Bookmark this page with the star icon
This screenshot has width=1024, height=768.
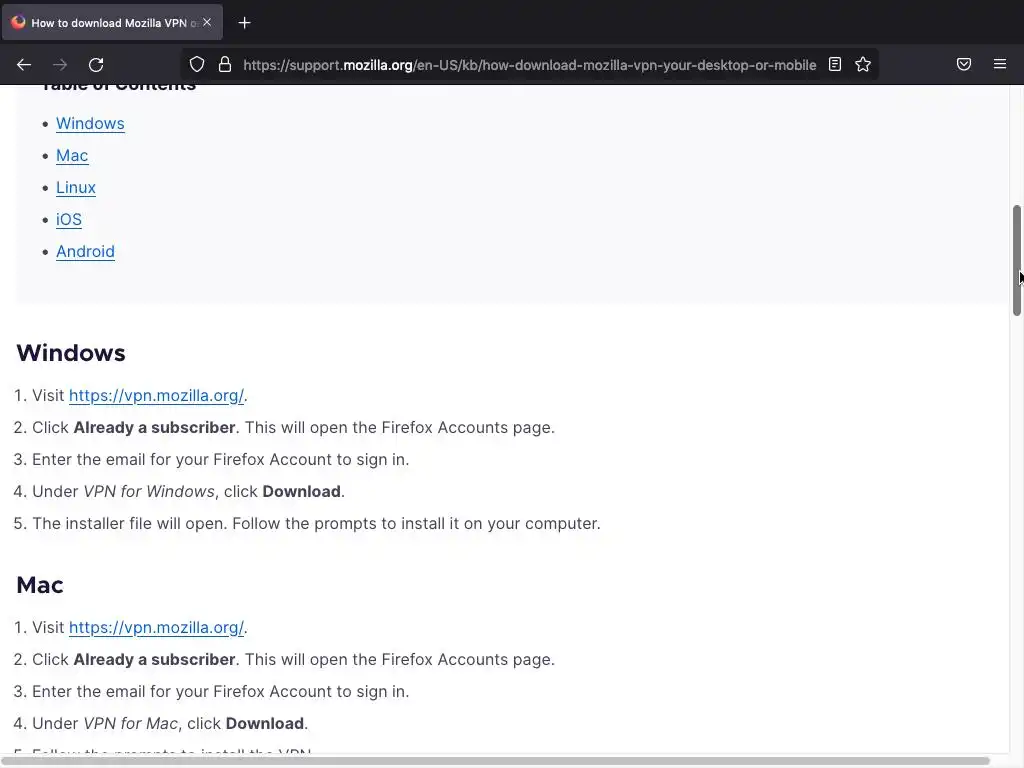click(x=863, y=64)
